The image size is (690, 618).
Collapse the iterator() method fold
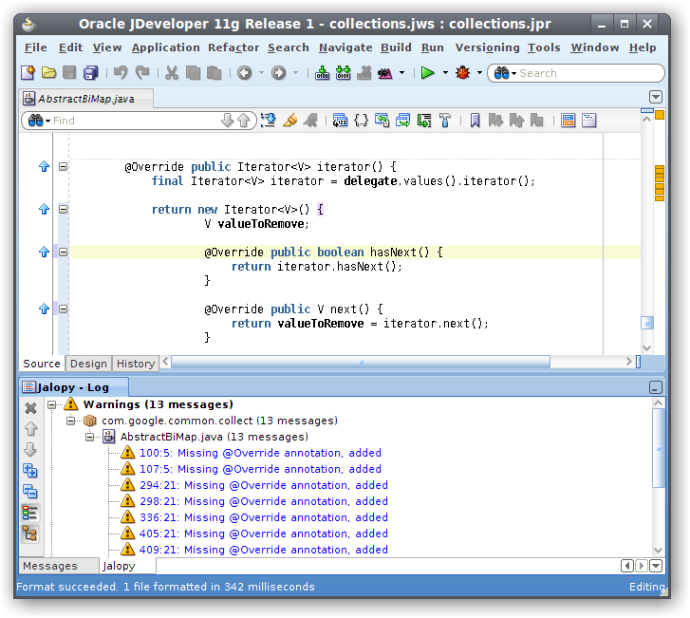coord(63,166)
